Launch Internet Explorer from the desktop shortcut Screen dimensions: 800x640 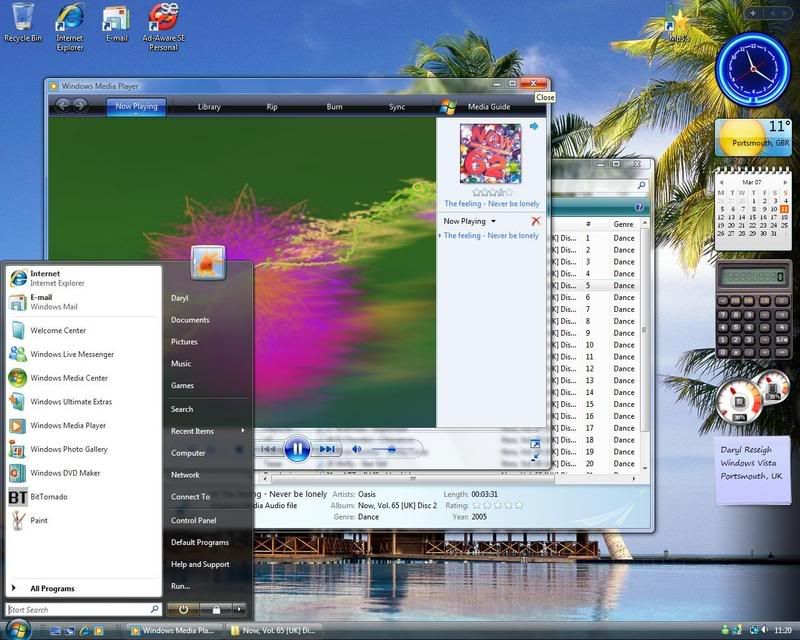click(x=69, y=27)
